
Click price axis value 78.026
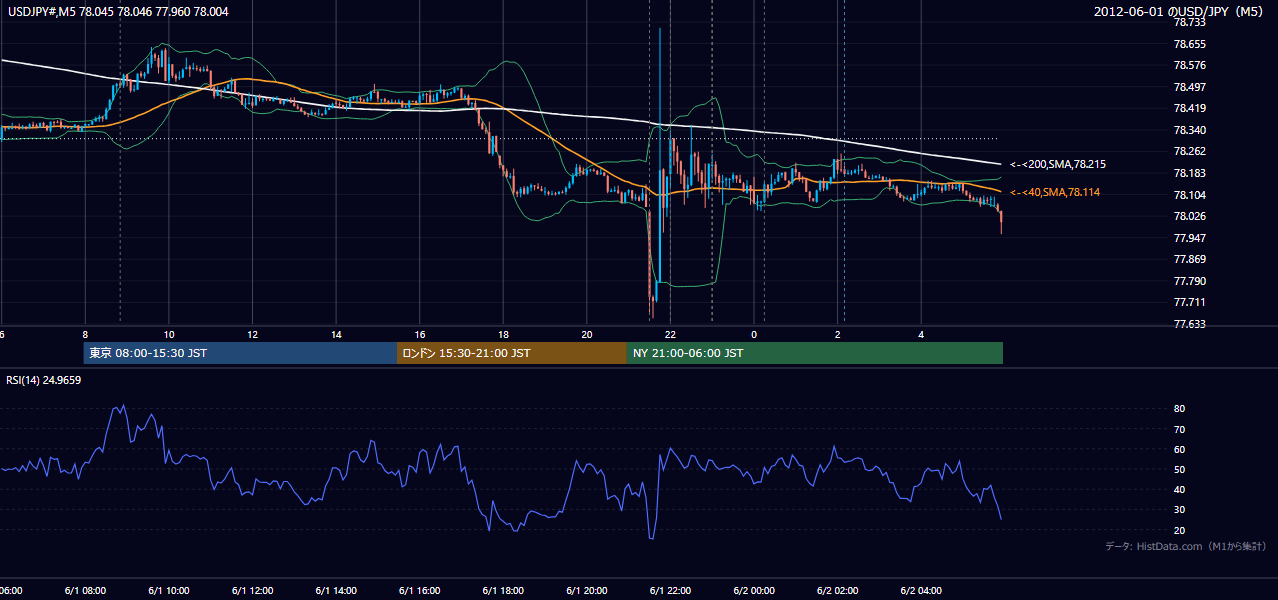click(x=1190, y=216)
